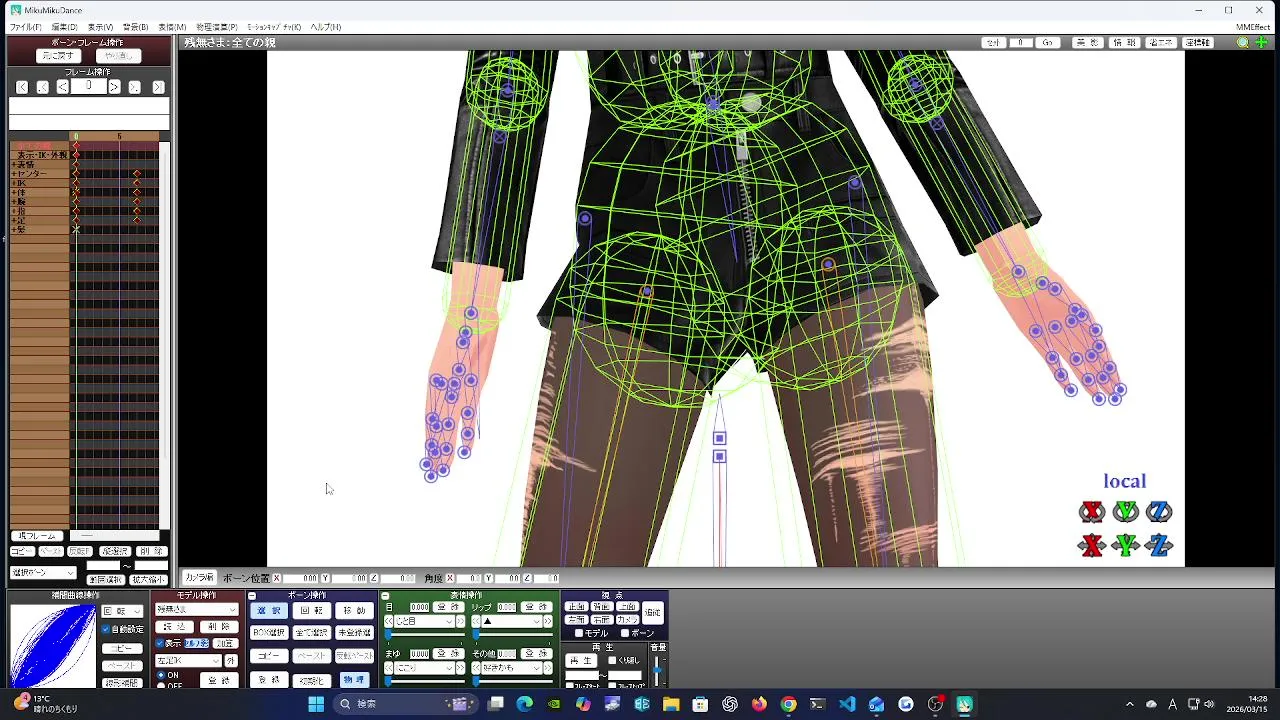Click the interpolation curve graph
The image size is (1280, 720).
tap(53, 646)
